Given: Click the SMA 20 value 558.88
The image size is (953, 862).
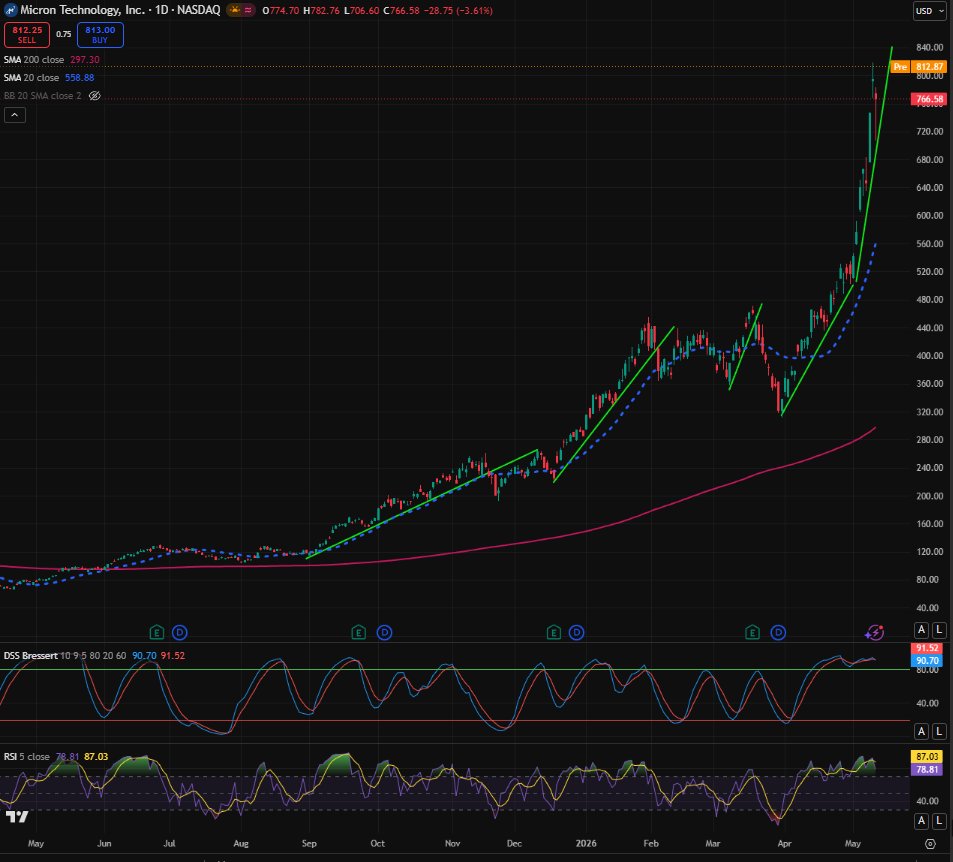Looking at the screenshot, I should 80,78.
